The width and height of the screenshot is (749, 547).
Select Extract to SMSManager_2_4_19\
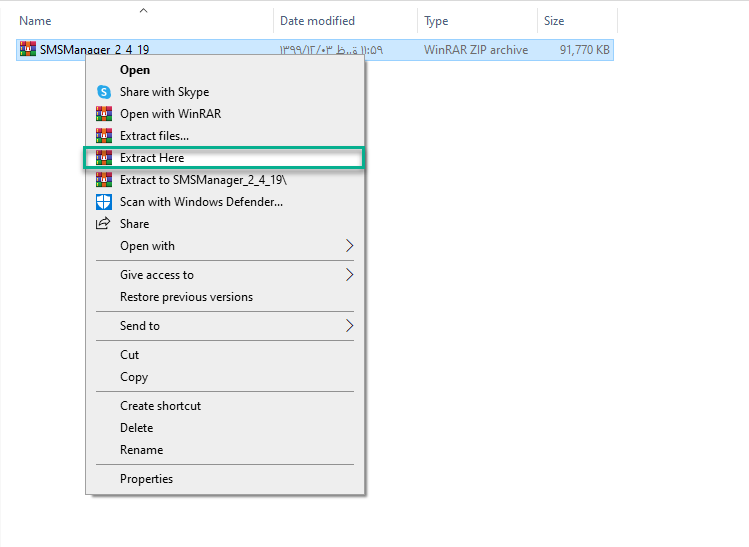[x=225, y=180]
